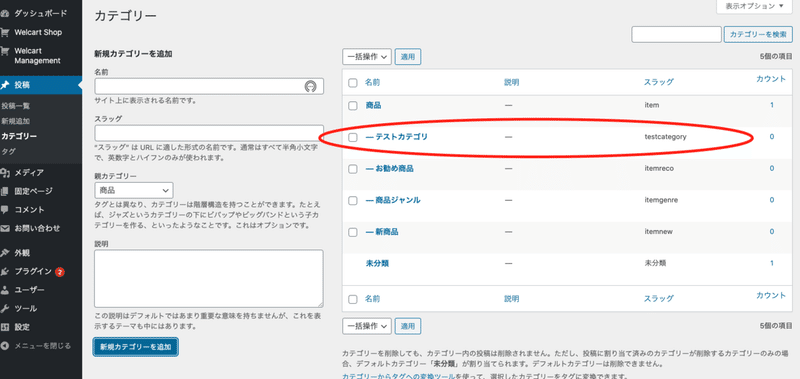The height and width of the screenshot is (379, 800).
Task: Check the box for 新商品
Action: coord(353,232)
